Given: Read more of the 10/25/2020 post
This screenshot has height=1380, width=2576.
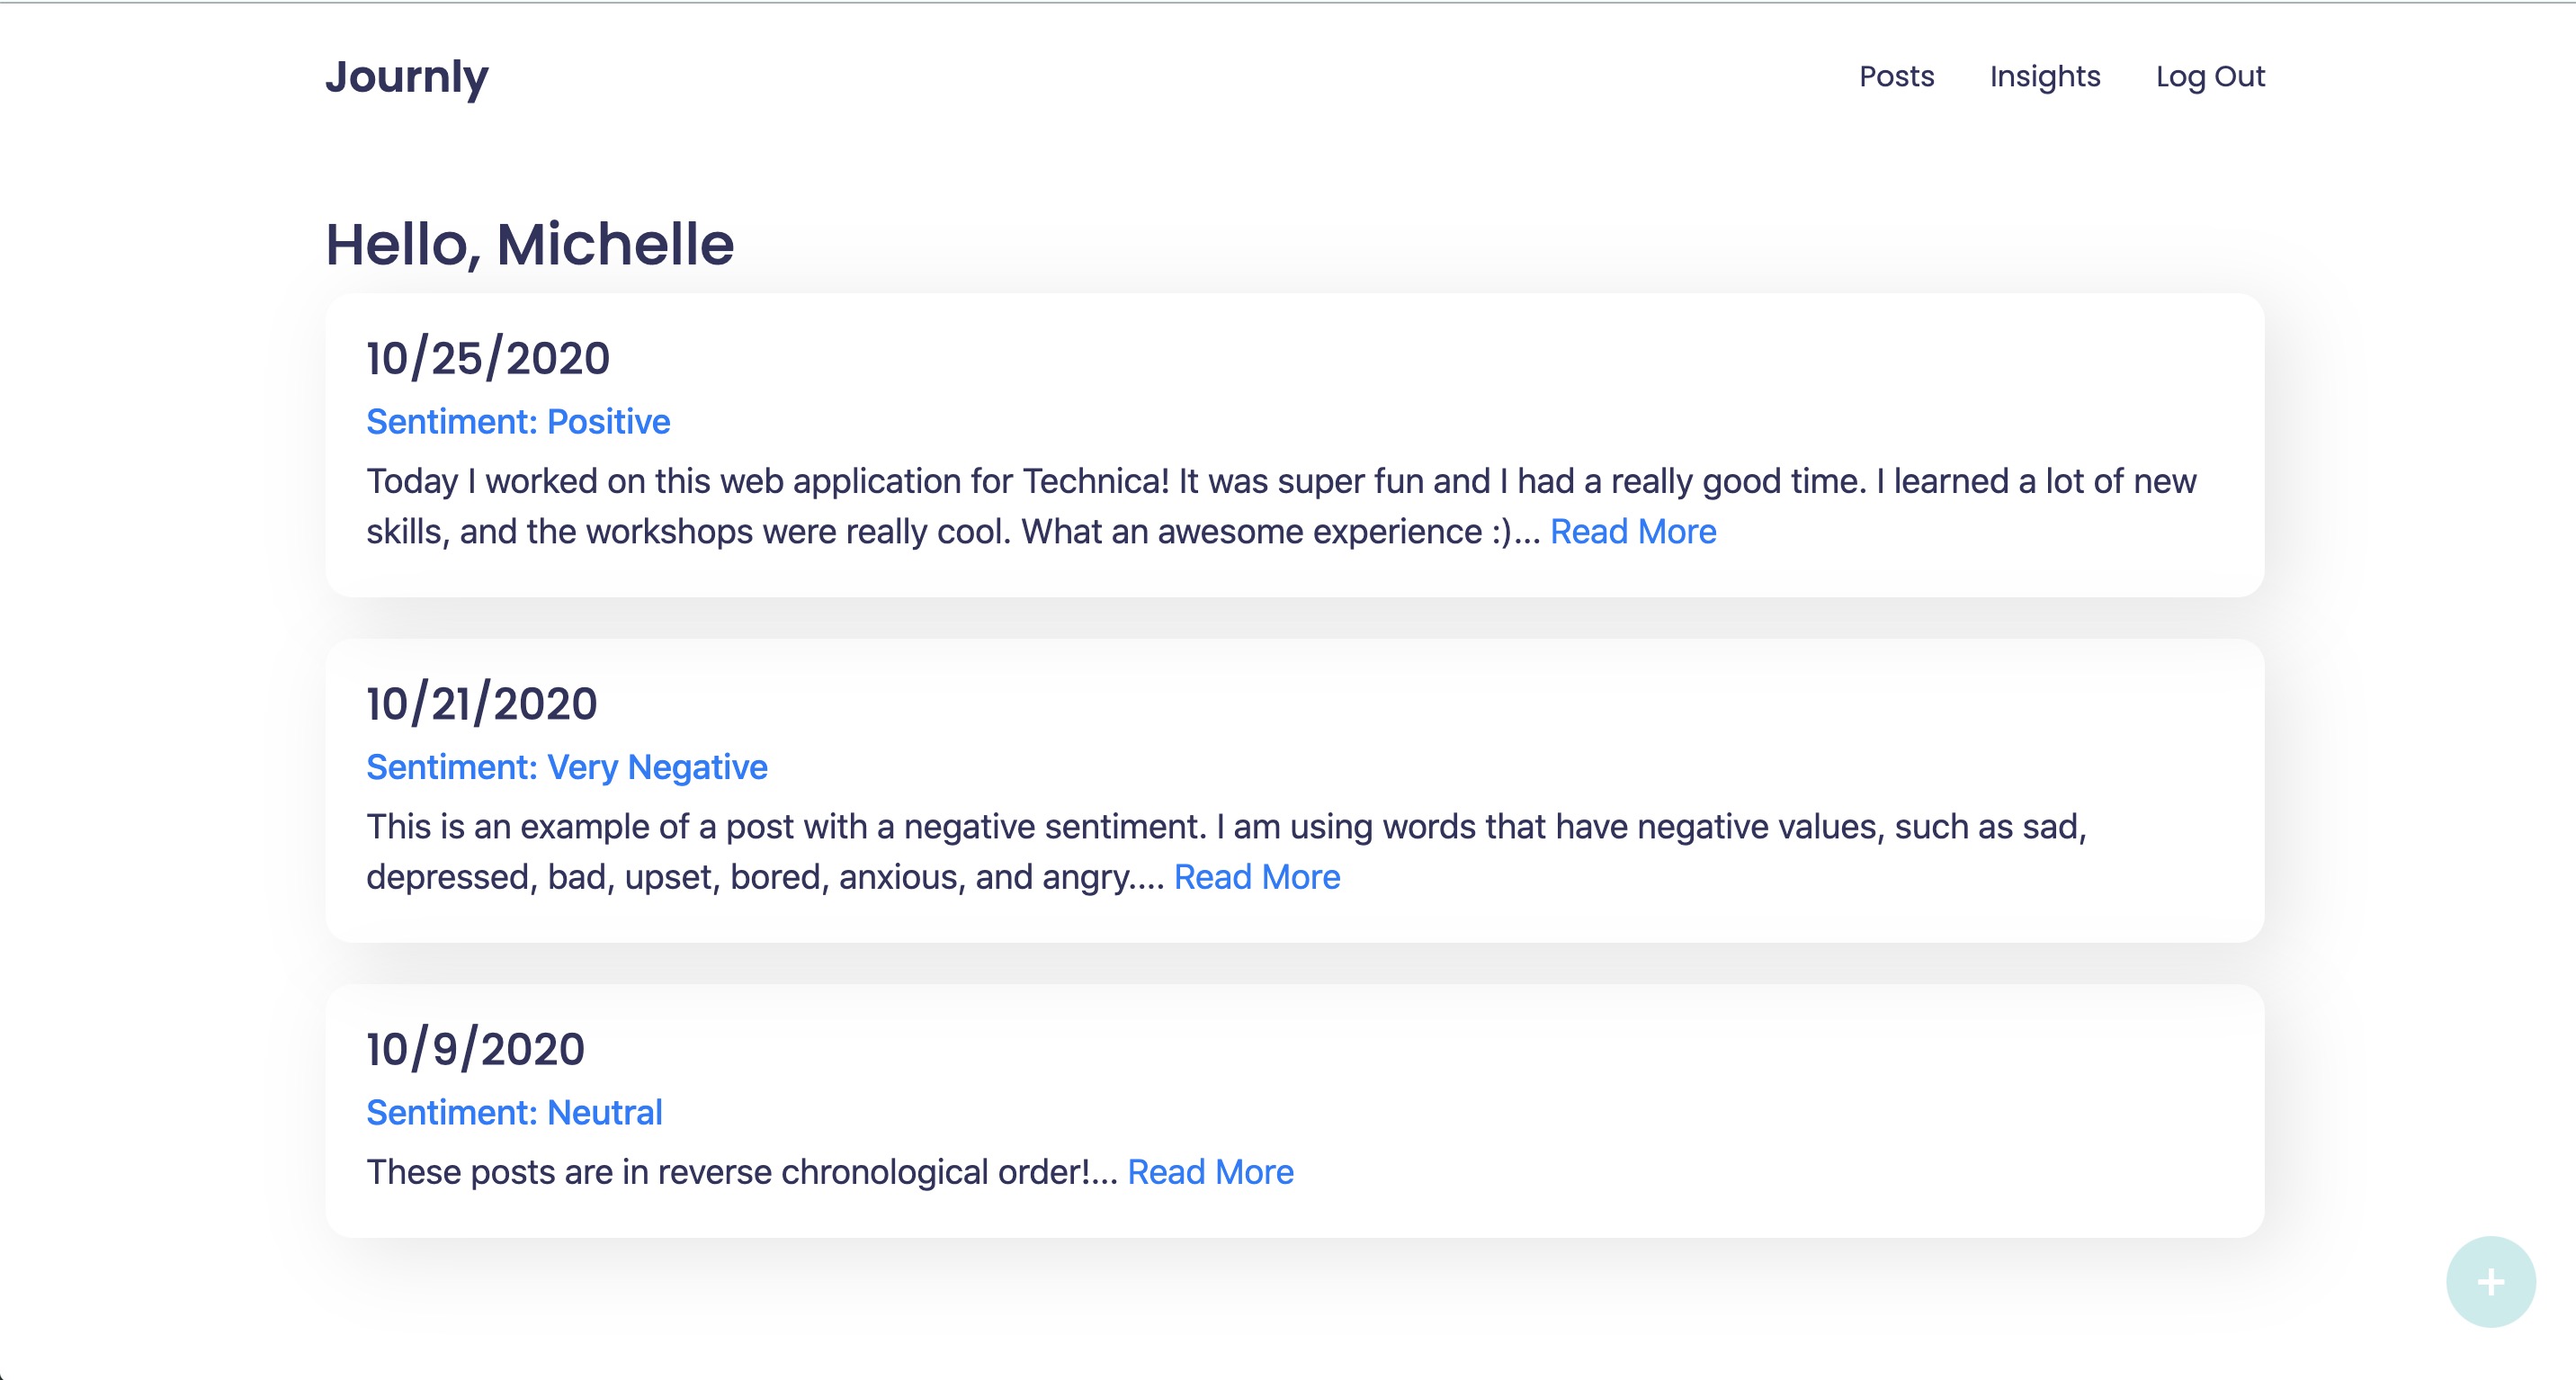Looking at the screenshot, I should coord(1633,532).
